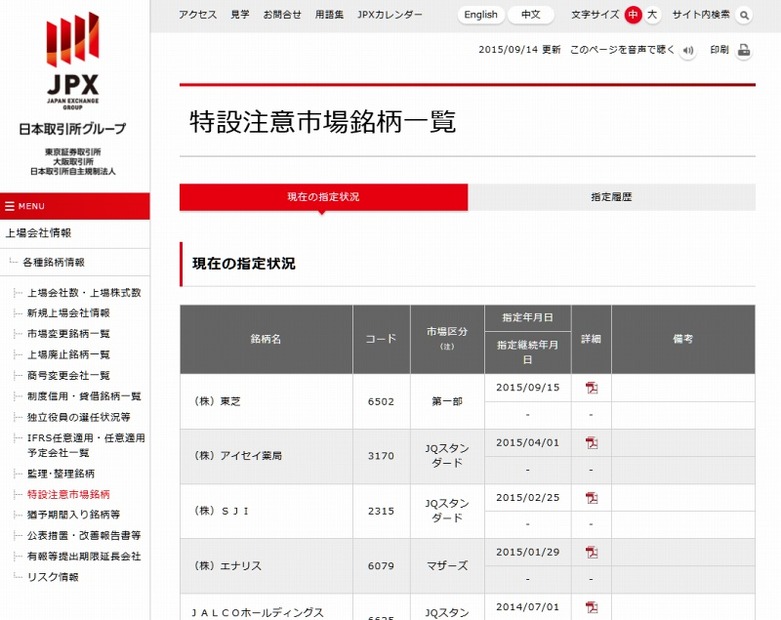Click the printer icon

pos(744,50)
